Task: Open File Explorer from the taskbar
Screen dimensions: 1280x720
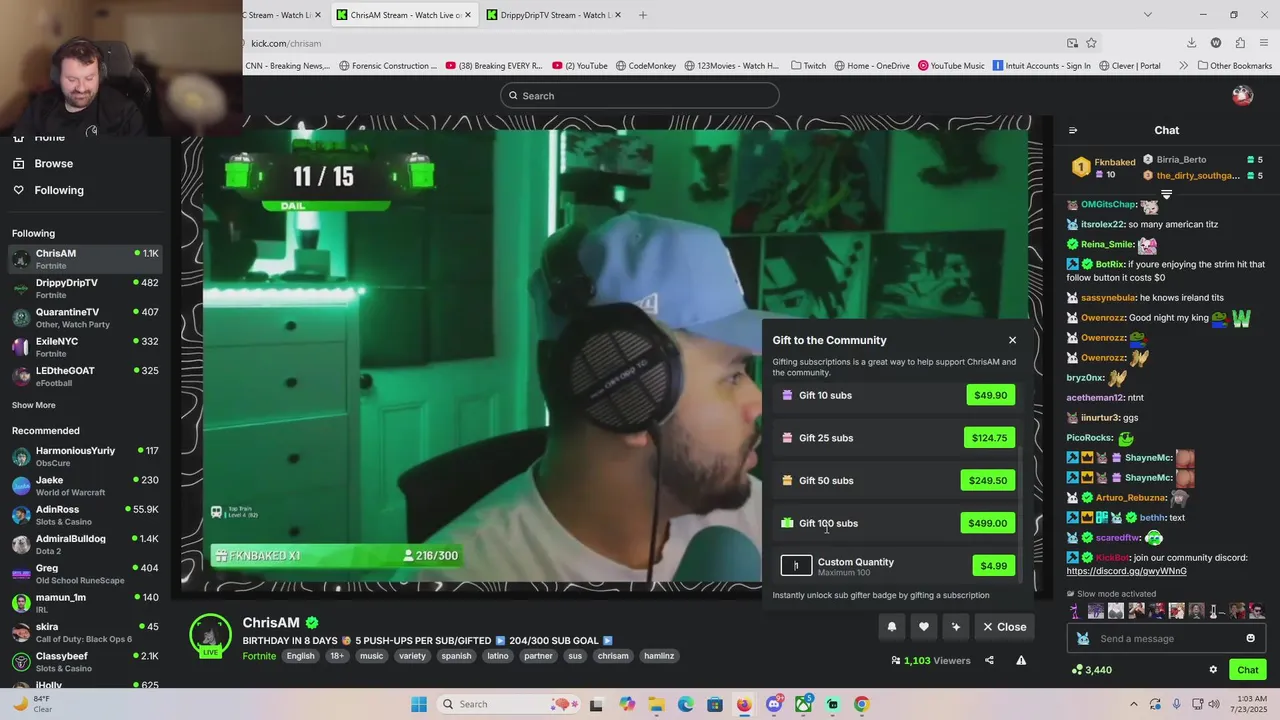Action: (656, 704)
